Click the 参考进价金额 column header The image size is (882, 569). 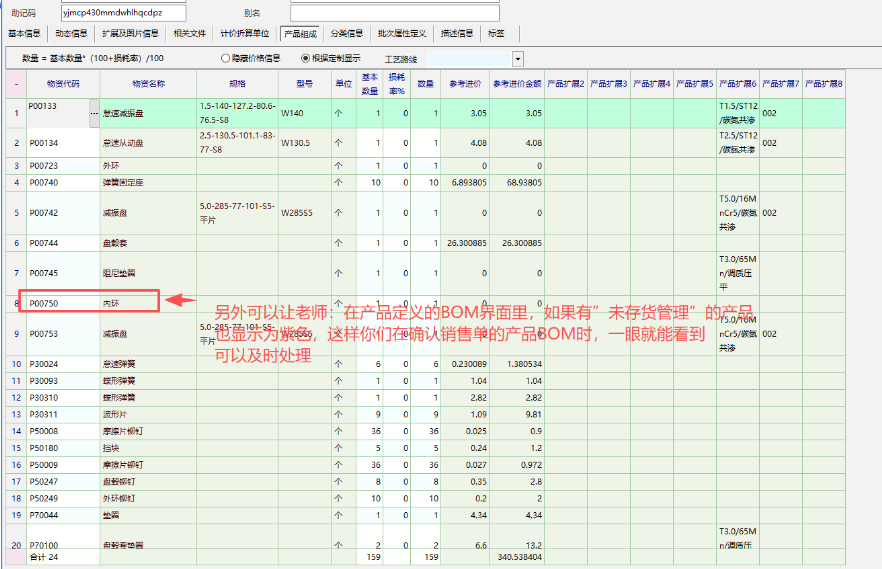coord(516,83)
